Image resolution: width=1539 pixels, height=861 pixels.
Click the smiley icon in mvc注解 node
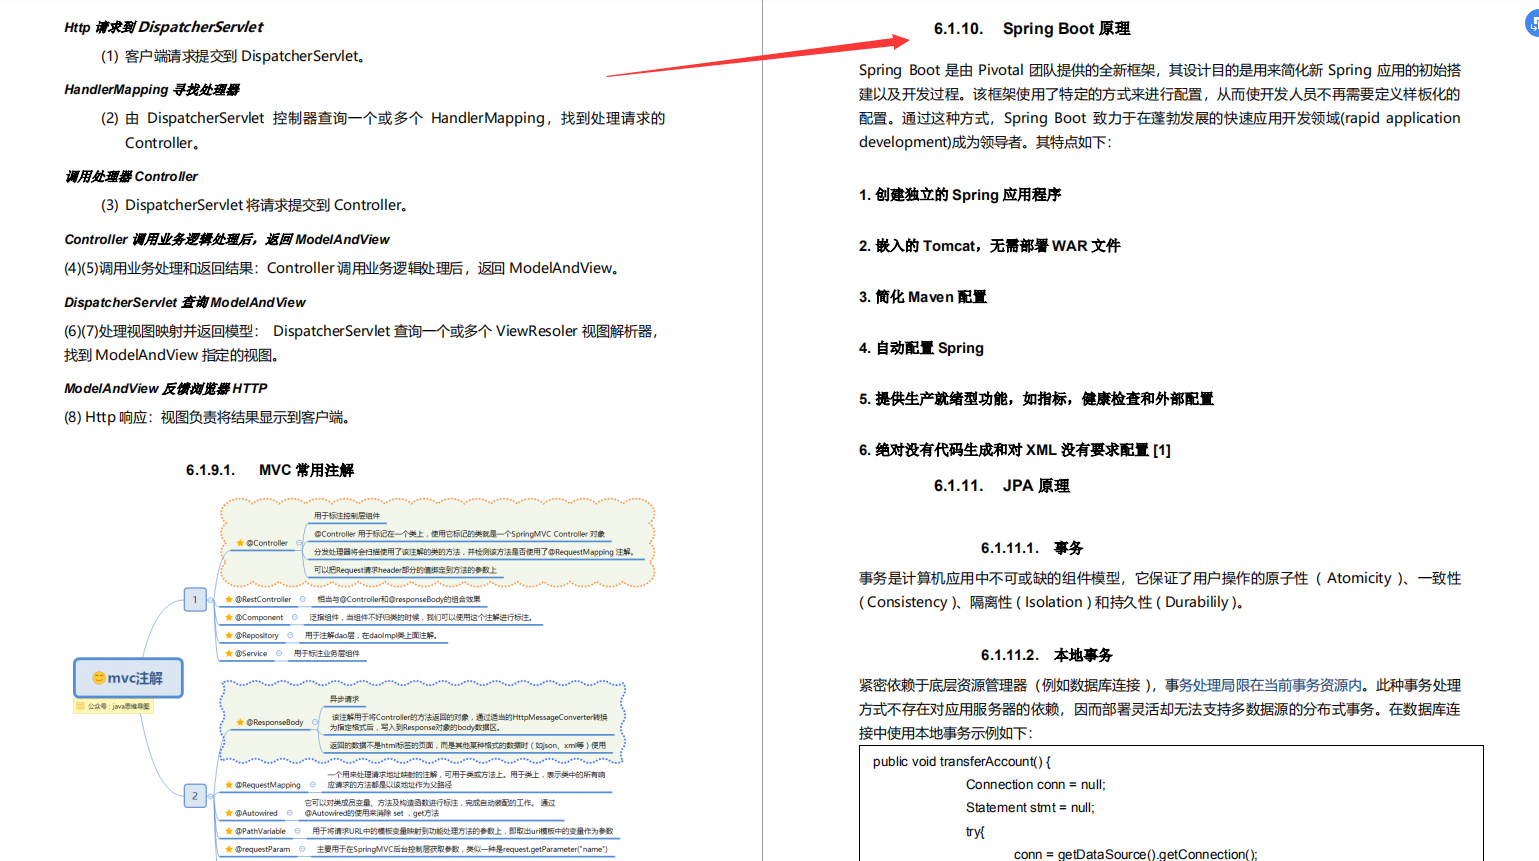click(99, 678)
